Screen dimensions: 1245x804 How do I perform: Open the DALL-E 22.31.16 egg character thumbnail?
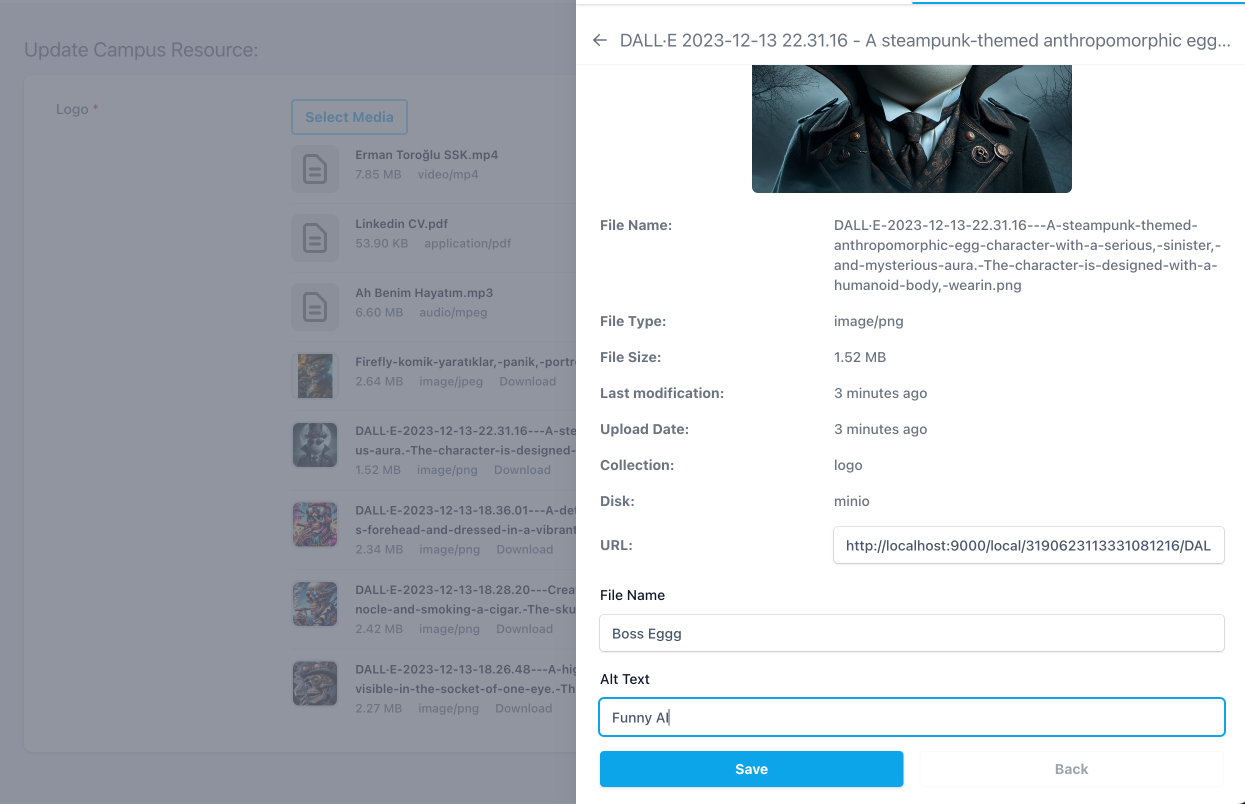click(x=315, y=445)
